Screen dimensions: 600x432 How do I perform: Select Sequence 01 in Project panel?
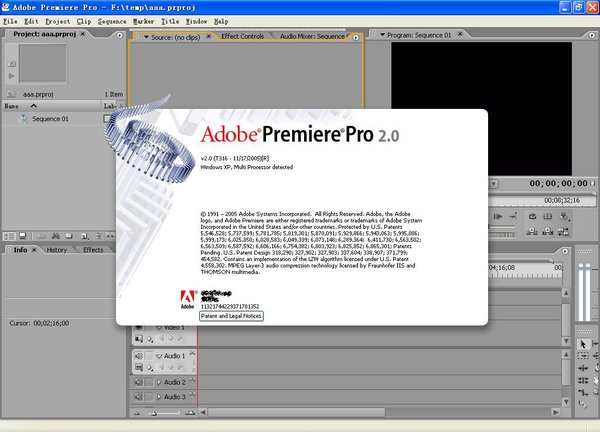[x=50, y=119]
